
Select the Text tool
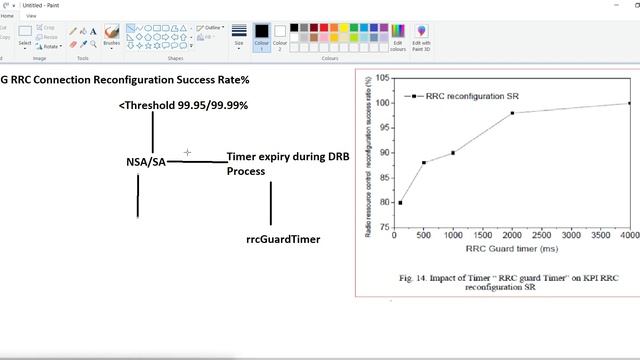[x=93, y=31]
